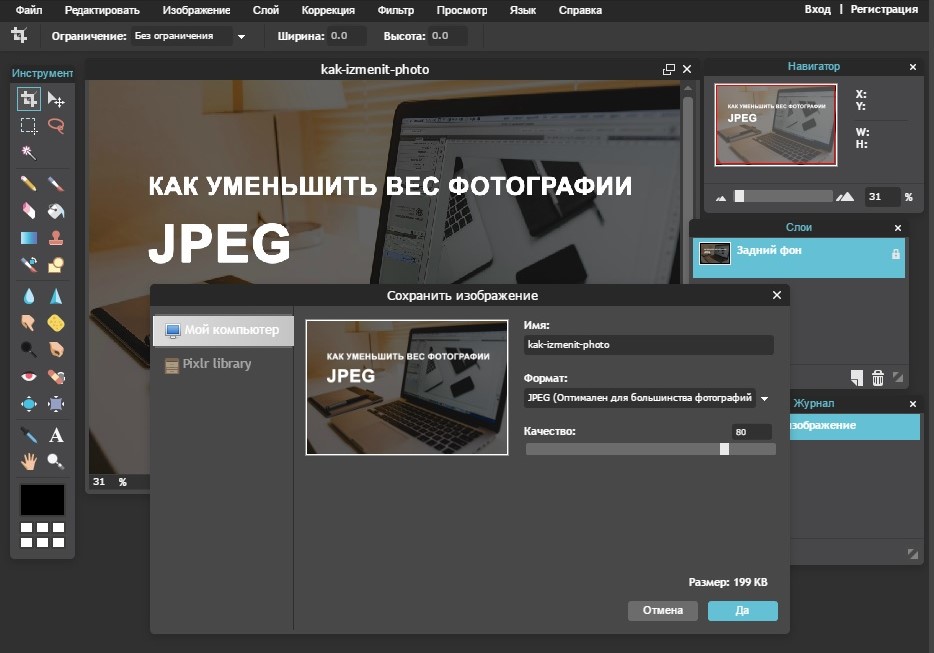Open the Ограничение constraint dropdown
934x653 pixels.
241,36
